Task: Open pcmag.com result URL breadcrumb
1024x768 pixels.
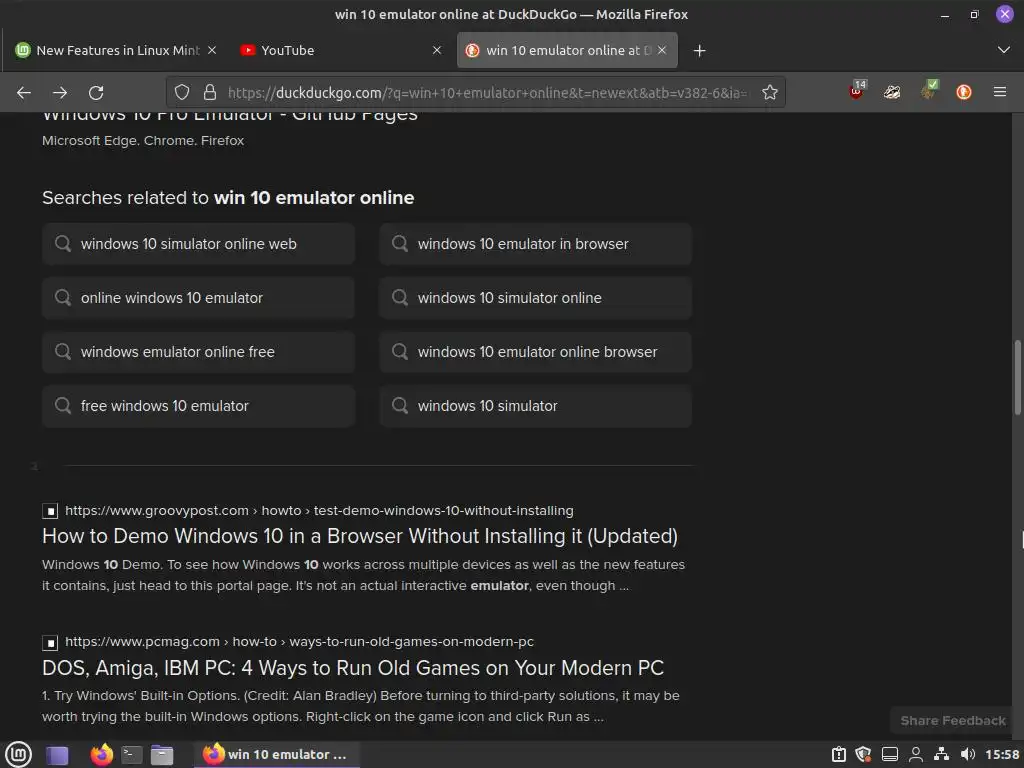Action: tap(299, 642)
